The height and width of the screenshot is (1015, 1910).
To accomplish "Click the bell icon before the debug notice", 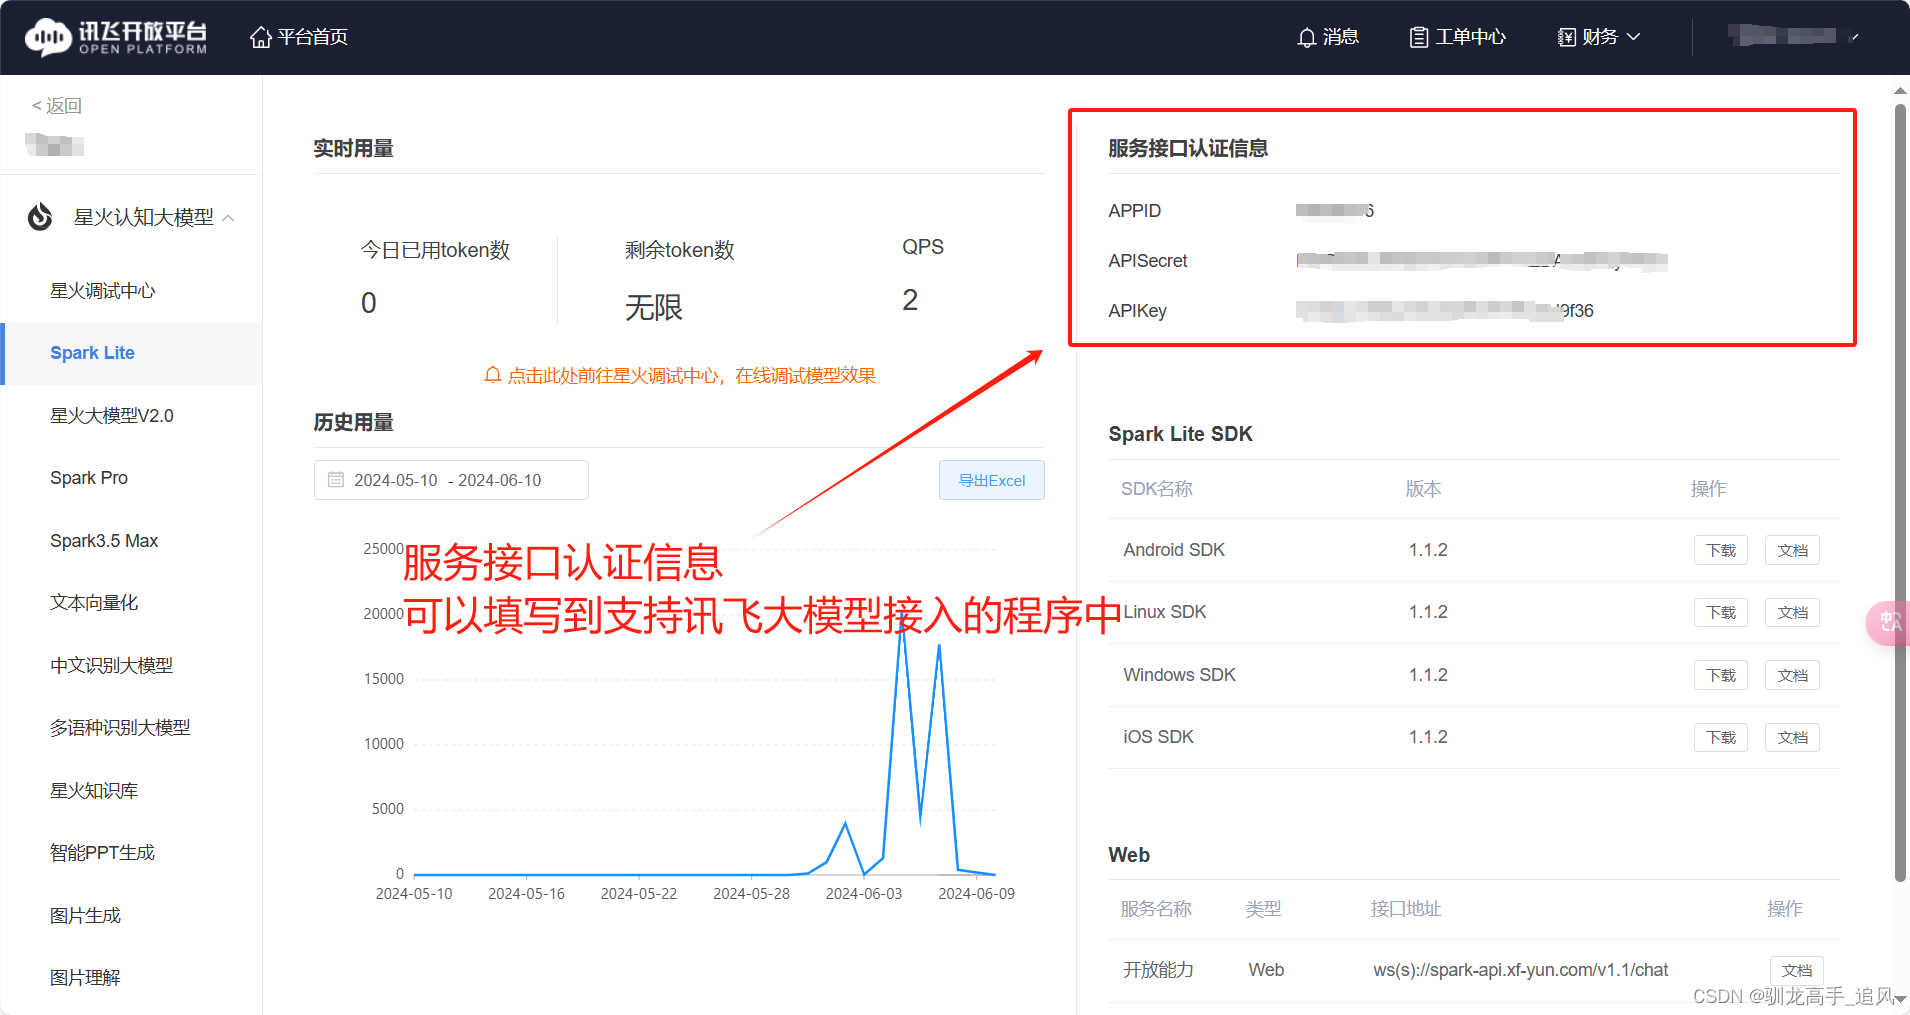I will click(492, 376).
